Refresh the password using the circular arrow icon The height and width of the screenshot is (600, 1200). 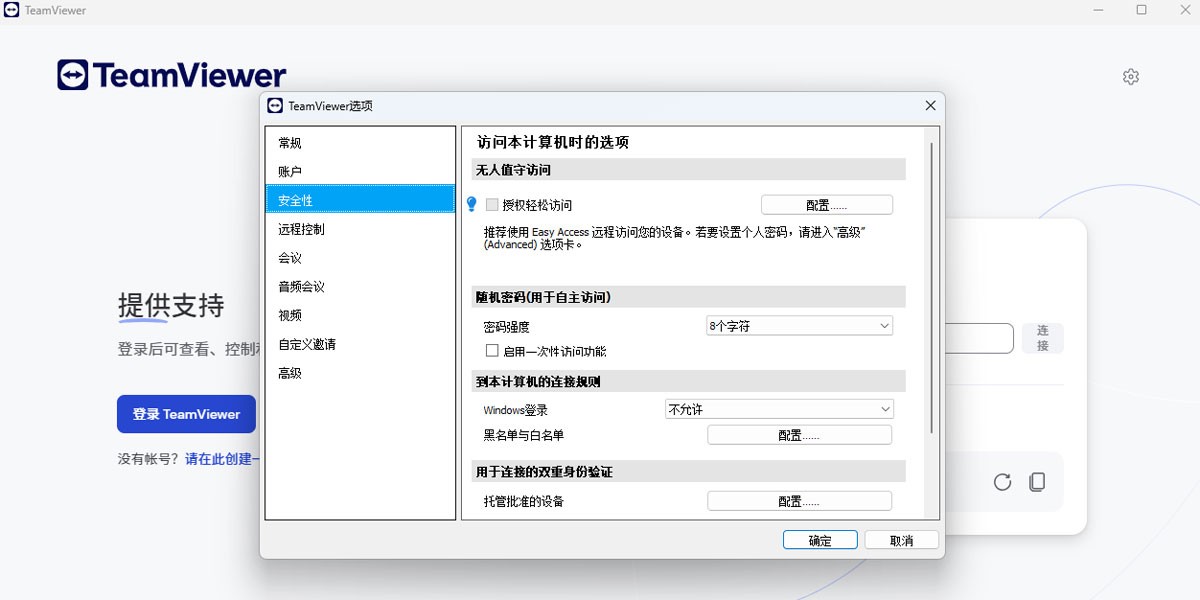pyautogui.click(x=1002, y=481)
